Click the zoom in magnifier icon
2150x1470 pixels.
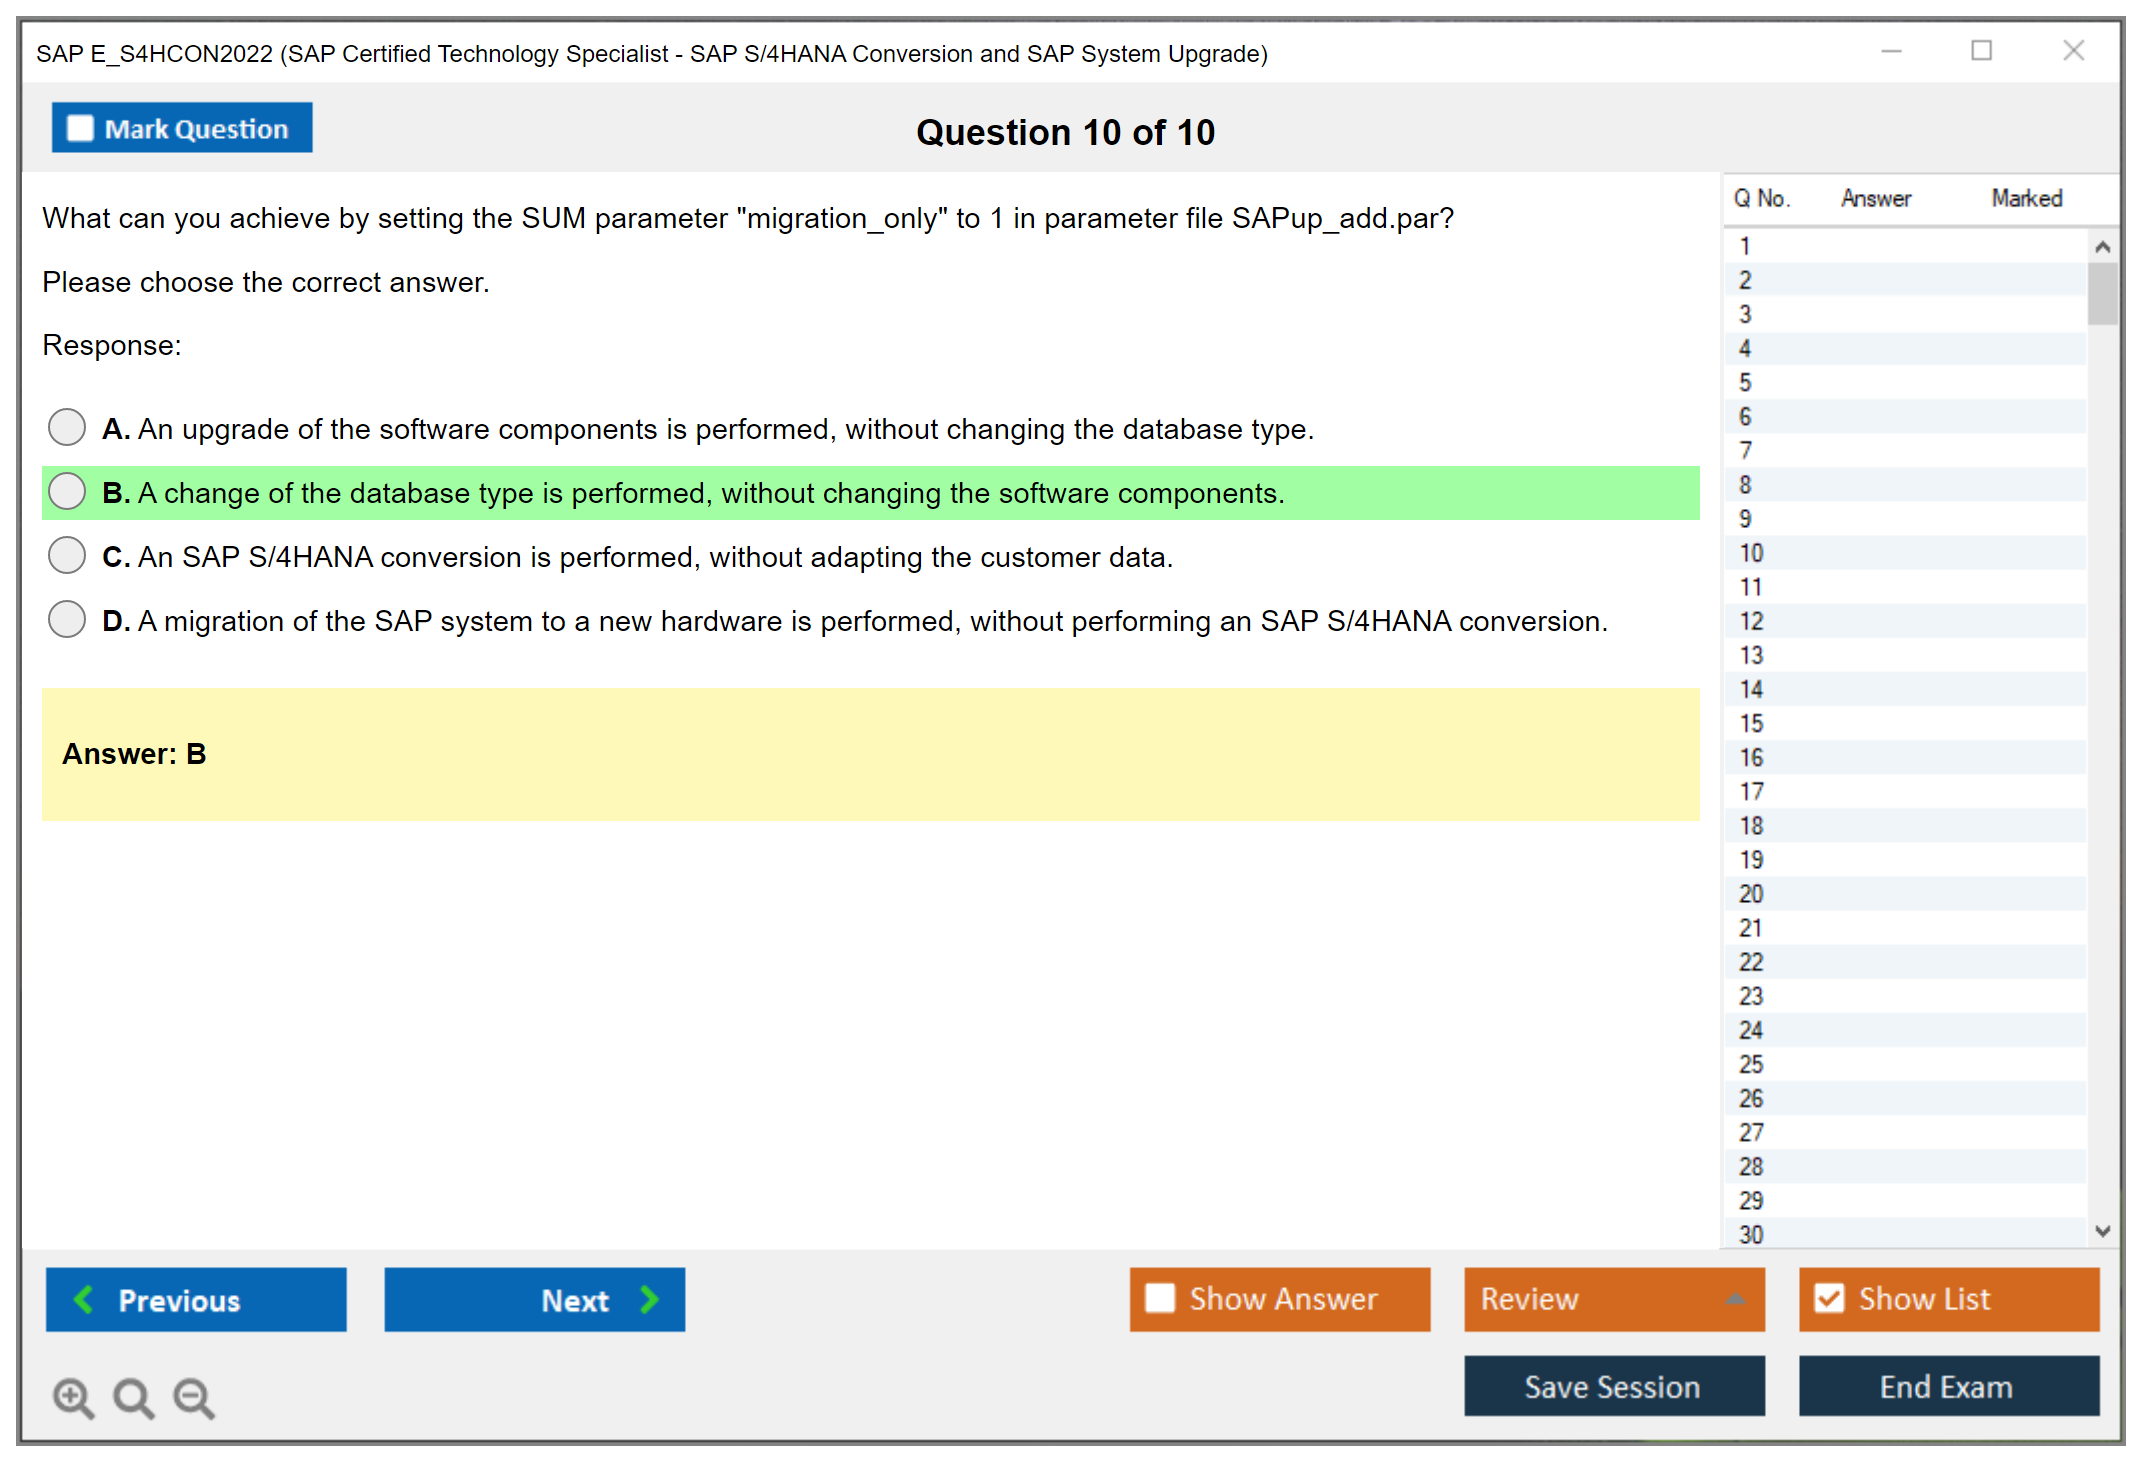click(73, 1397)
